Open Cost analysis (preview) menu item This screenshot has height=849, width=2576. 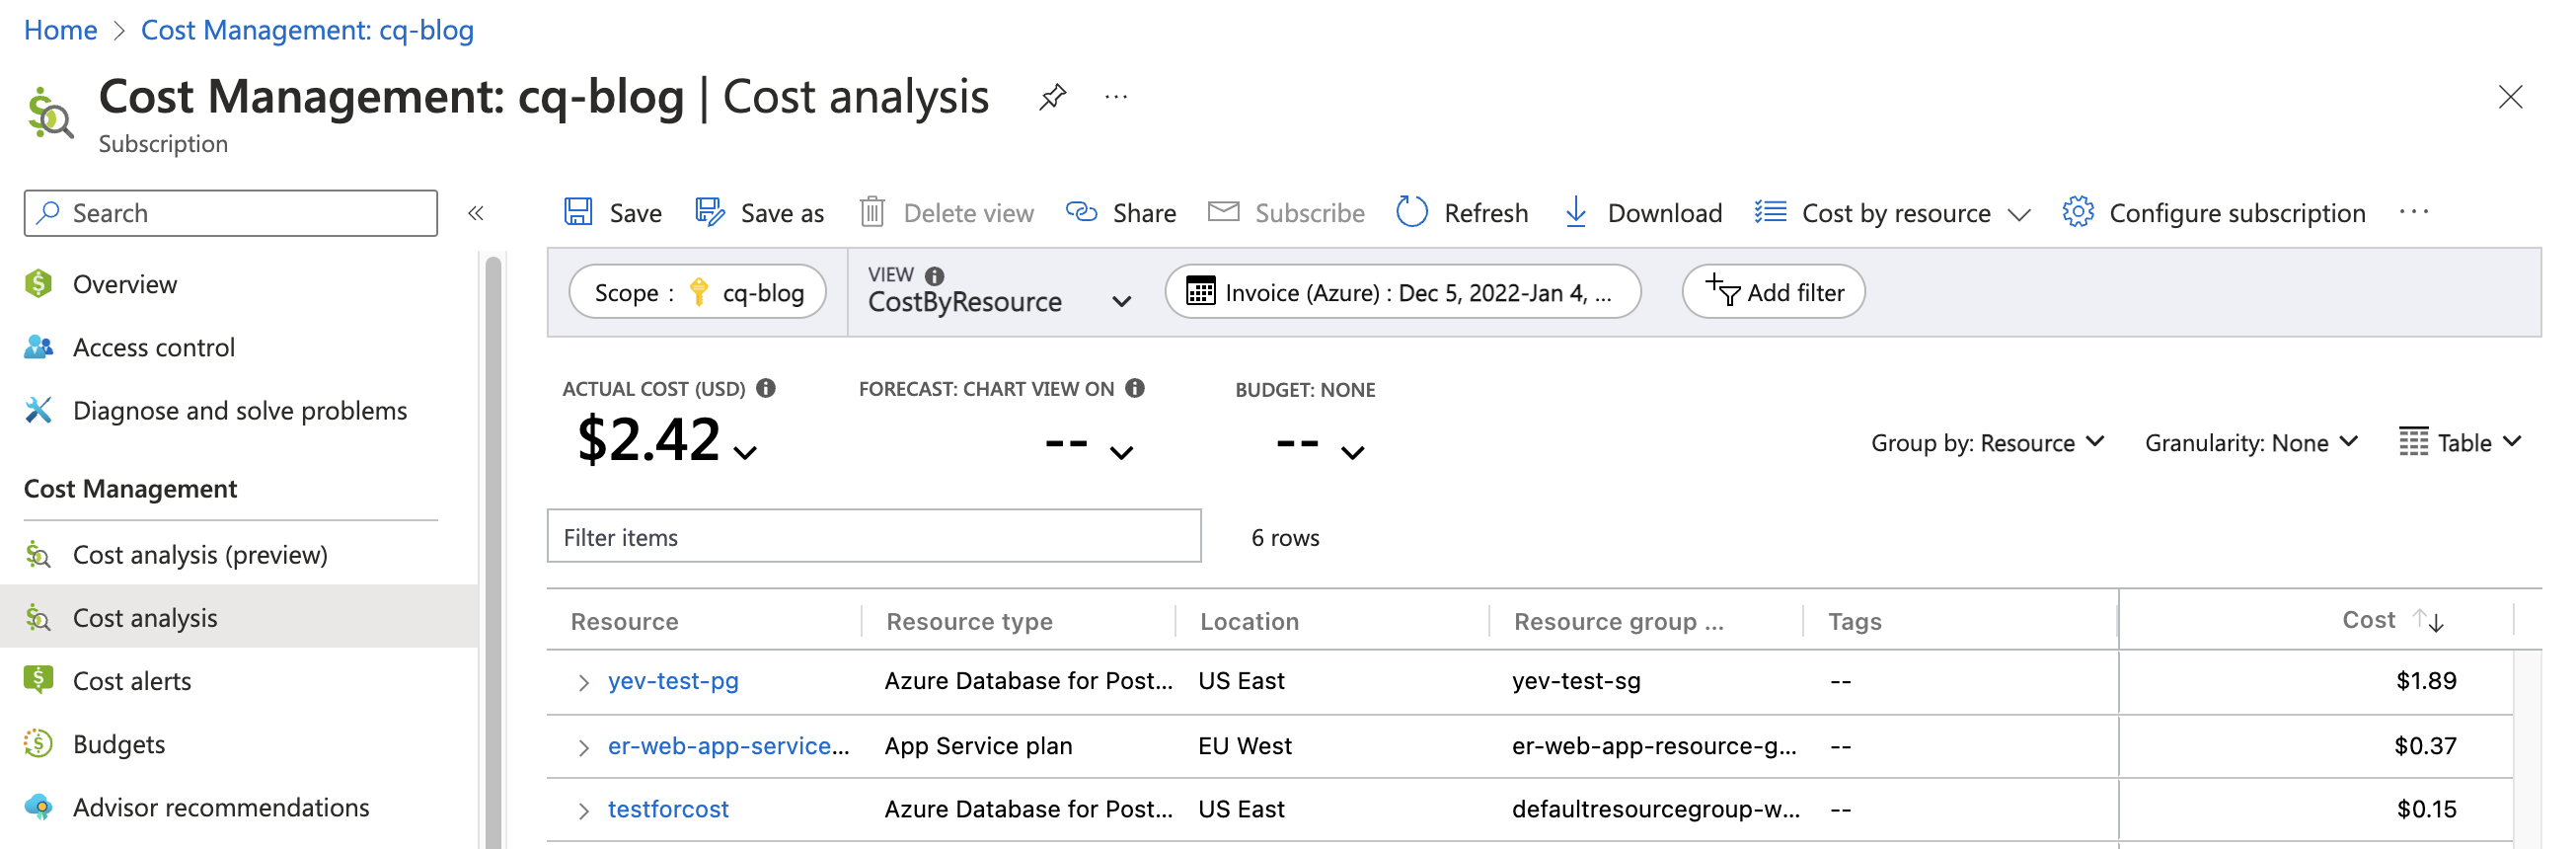pos(200,554)
